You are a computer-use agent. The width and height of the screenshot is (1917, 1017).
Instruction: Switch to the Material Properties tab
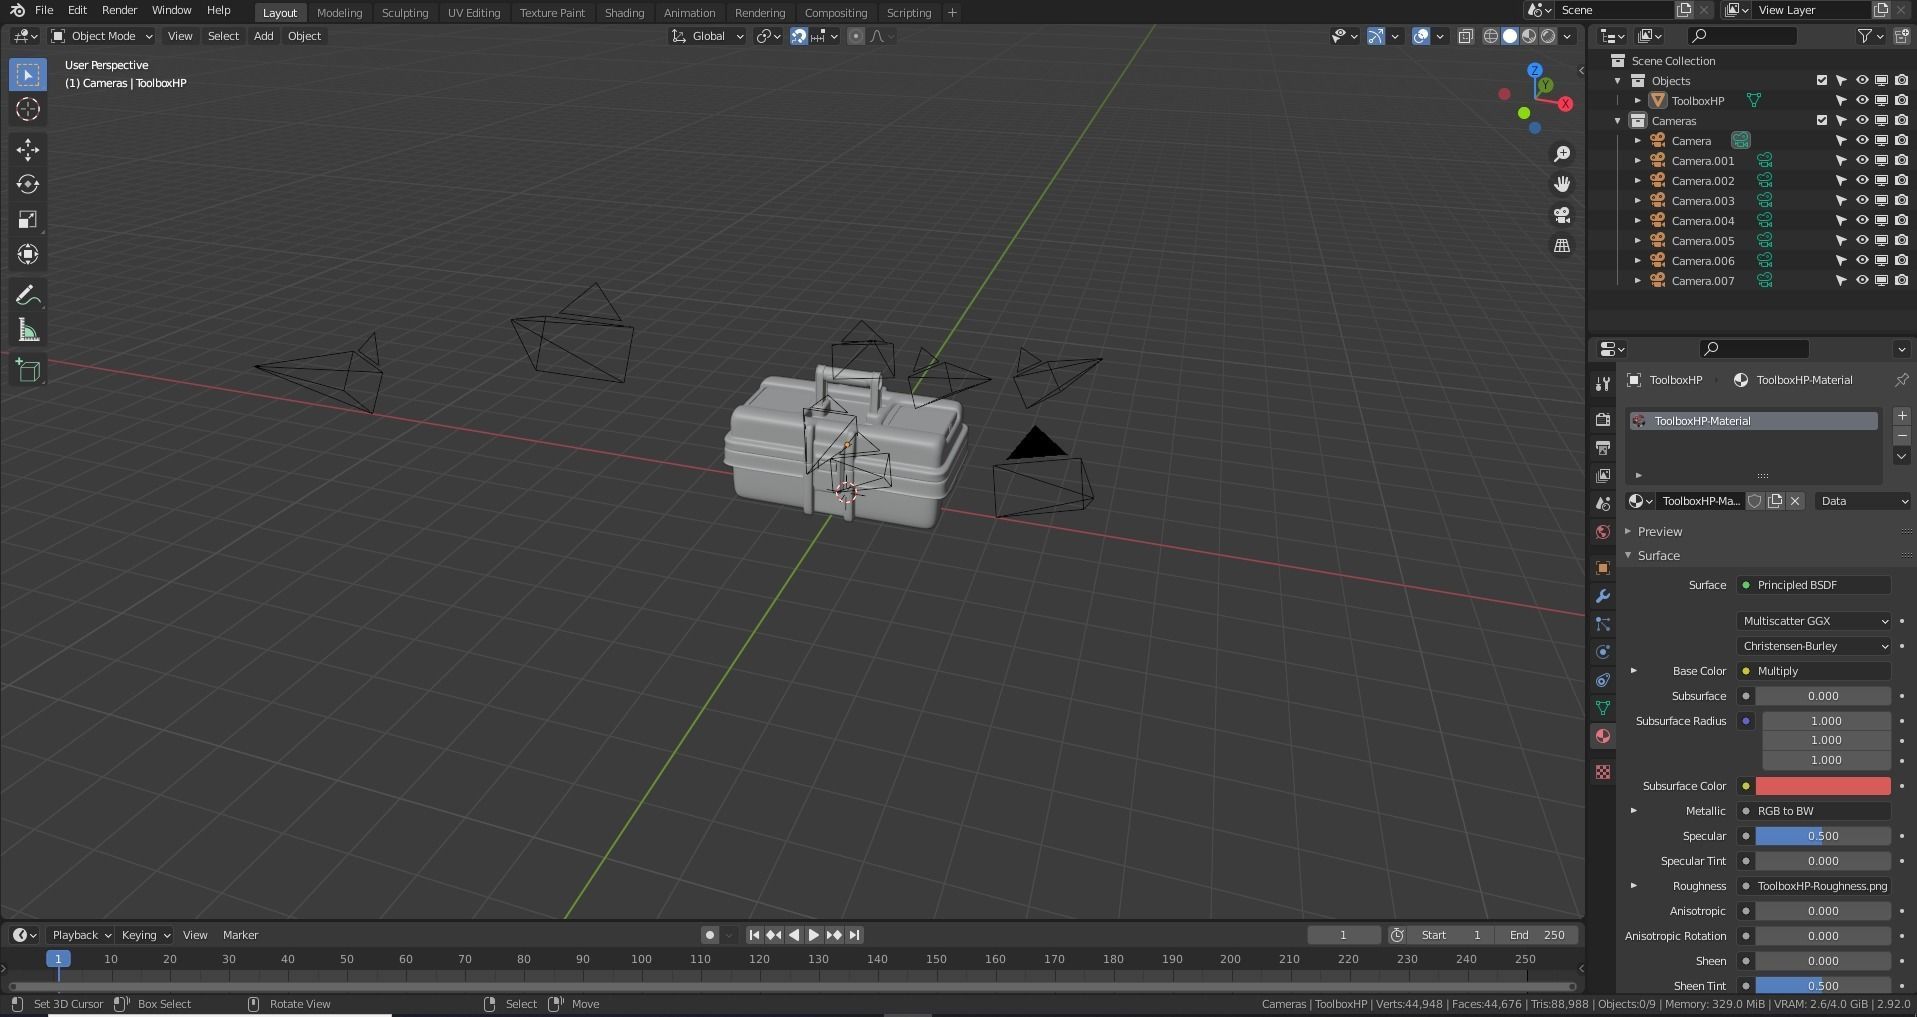pos(1602,735)
